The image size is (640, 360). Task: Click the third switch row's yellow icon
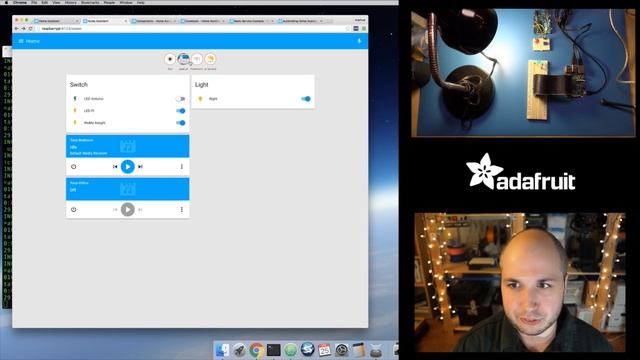[75, 122]
